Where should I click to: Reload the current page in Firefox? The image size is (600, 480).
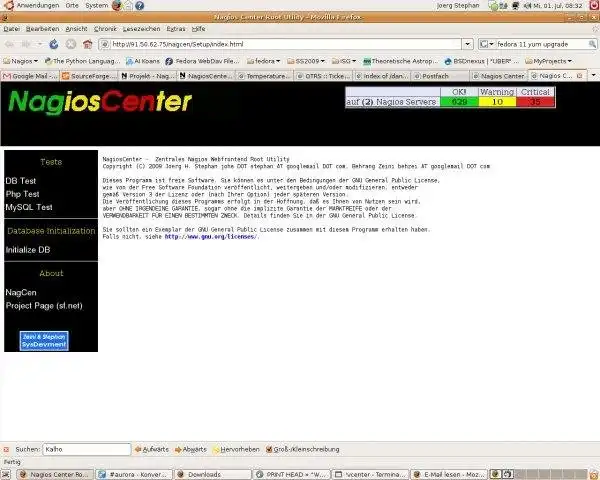(54, 44)
